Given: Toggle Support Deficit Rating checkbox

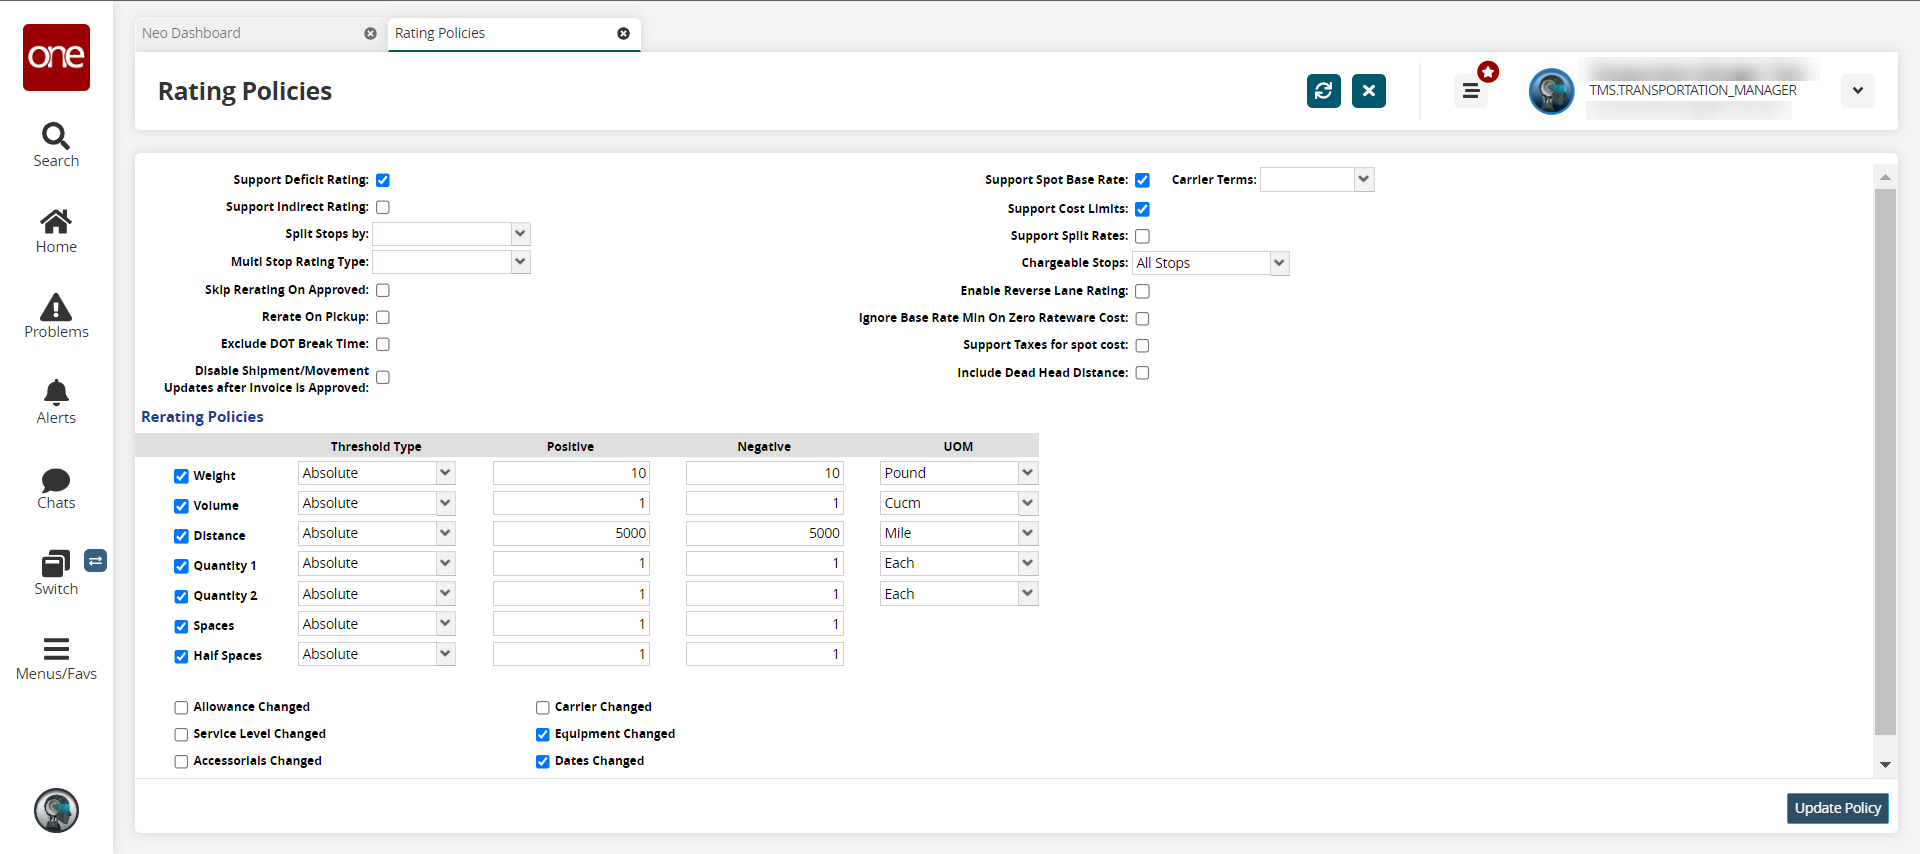Looking at the screenshot, I should point(383,181).
